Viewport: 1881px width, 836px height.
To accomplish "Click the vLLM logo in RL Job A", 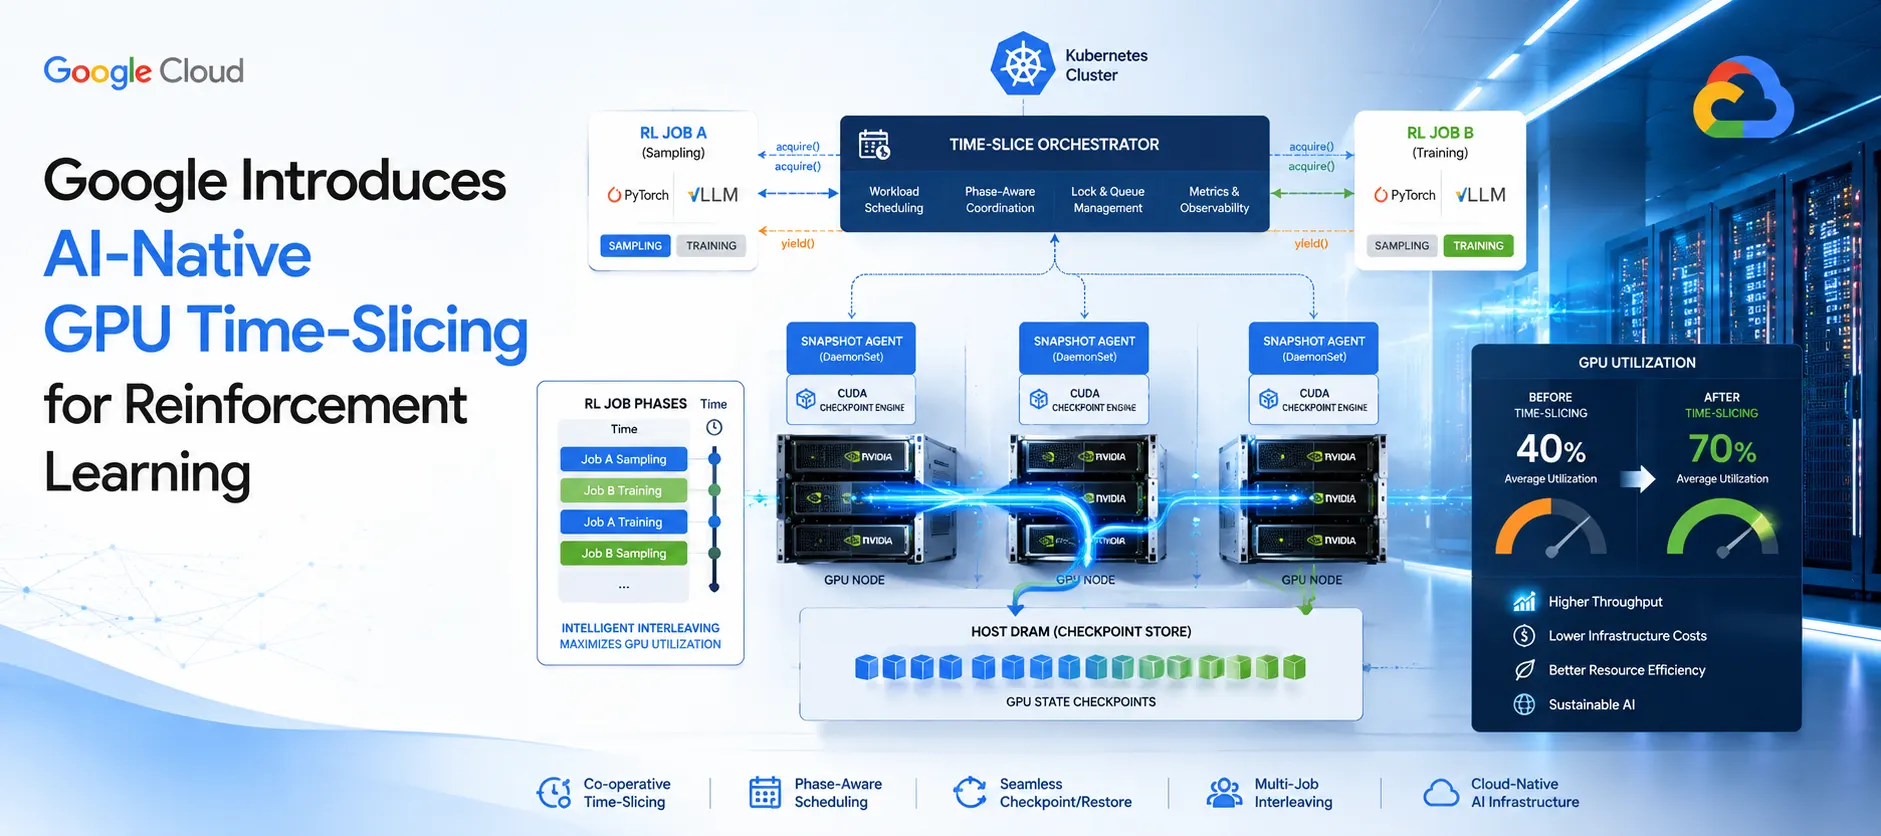I will 713,195.
